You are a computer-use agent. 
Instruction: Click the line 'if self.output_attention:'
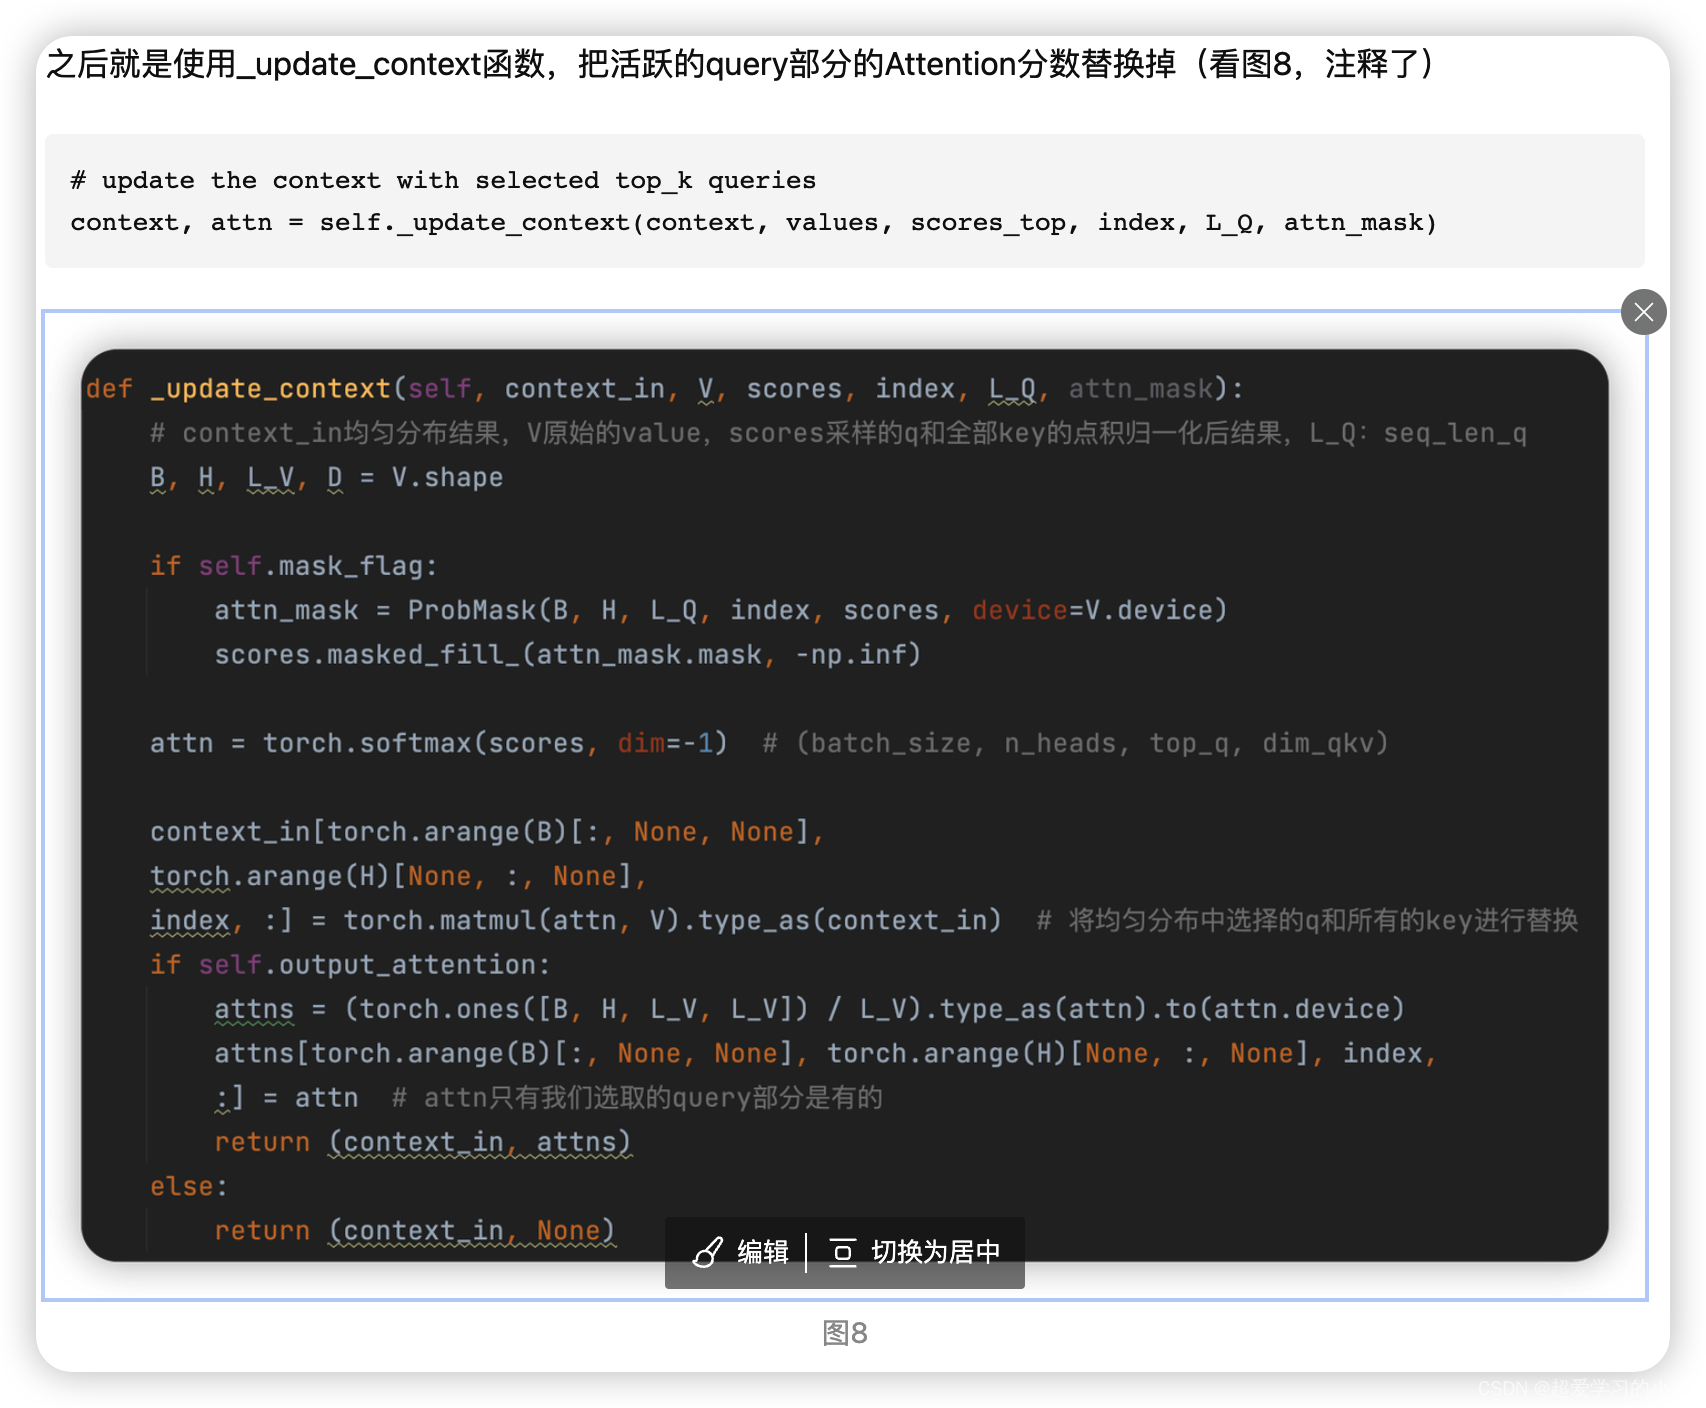(x=350, y=965)
